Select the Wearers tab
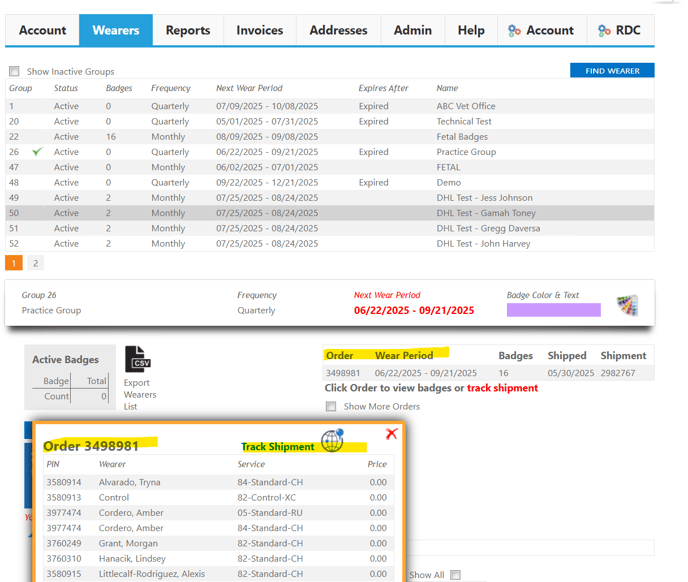 pyautogui.click(x=116, y=30)
